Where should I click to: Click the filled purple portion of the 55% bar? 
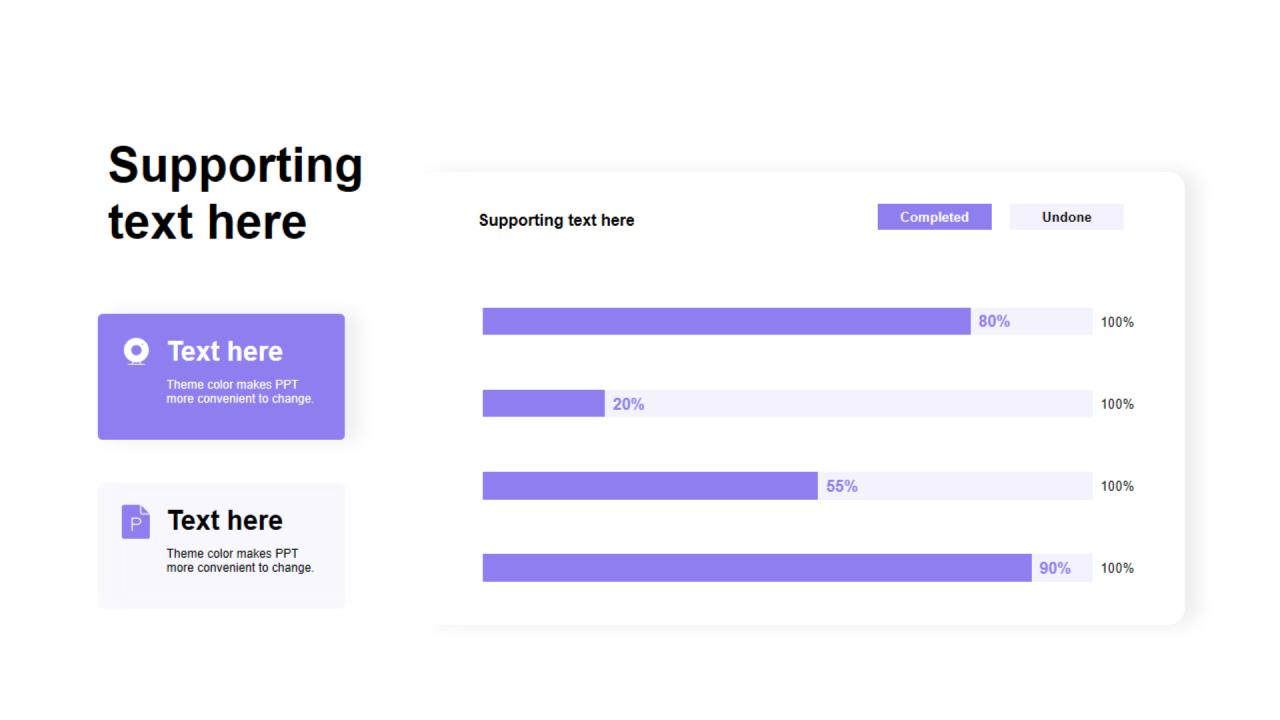point(650,486)
